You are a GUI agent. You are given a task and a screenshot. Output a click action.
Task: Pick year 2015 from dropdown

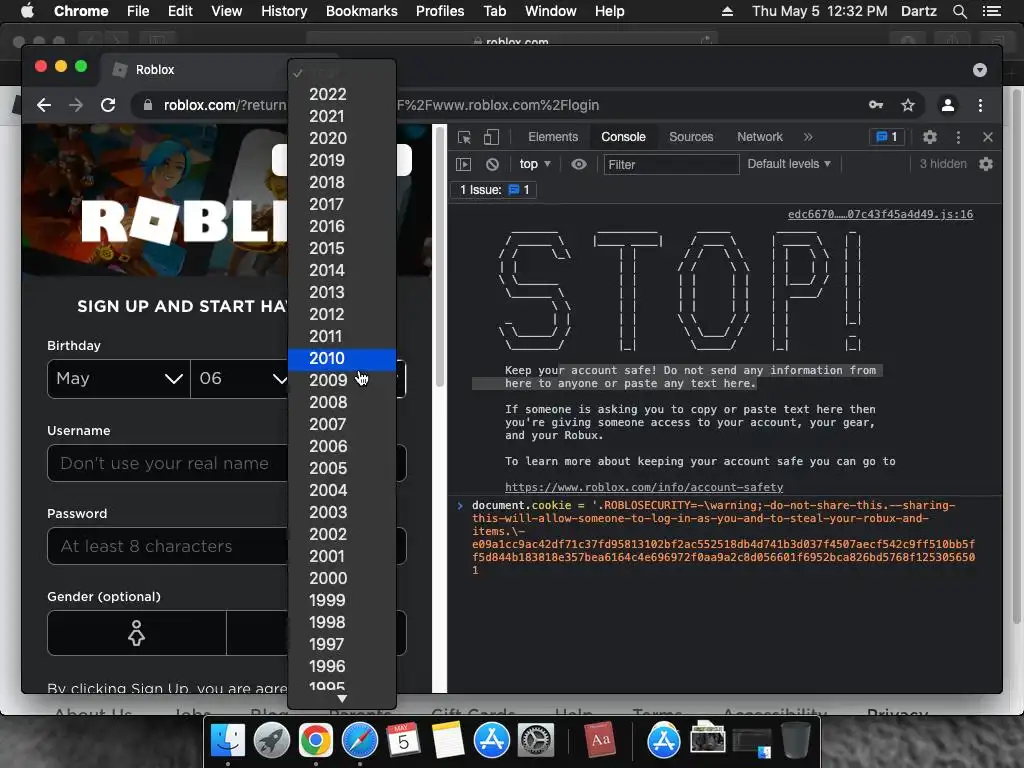pyautogui.click(x=342, y=248)
